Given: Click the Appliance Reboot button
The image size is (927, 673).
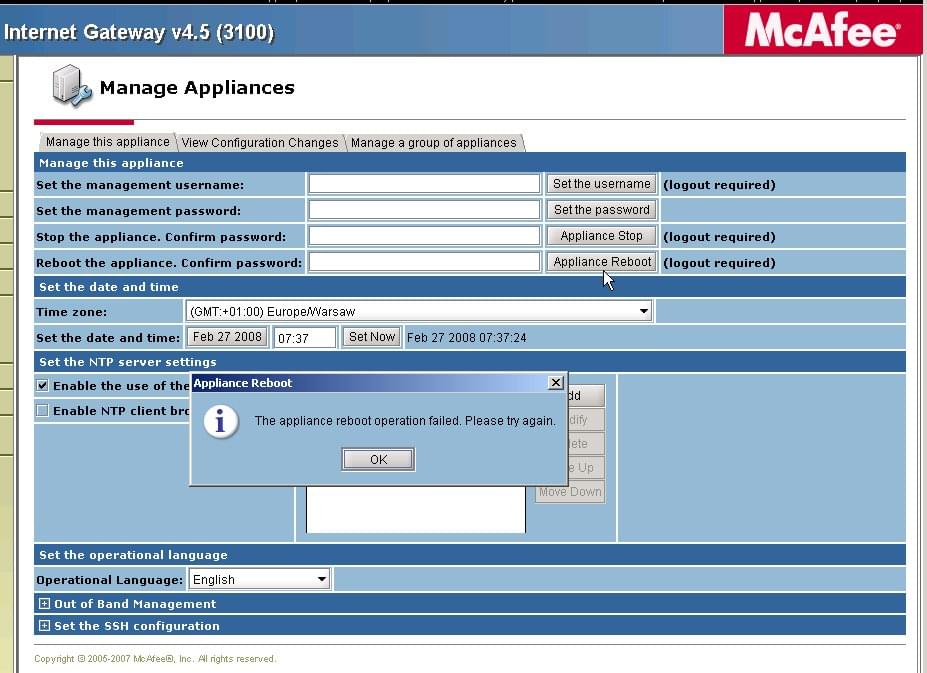Looking at the screenshot, I should 601,262.
